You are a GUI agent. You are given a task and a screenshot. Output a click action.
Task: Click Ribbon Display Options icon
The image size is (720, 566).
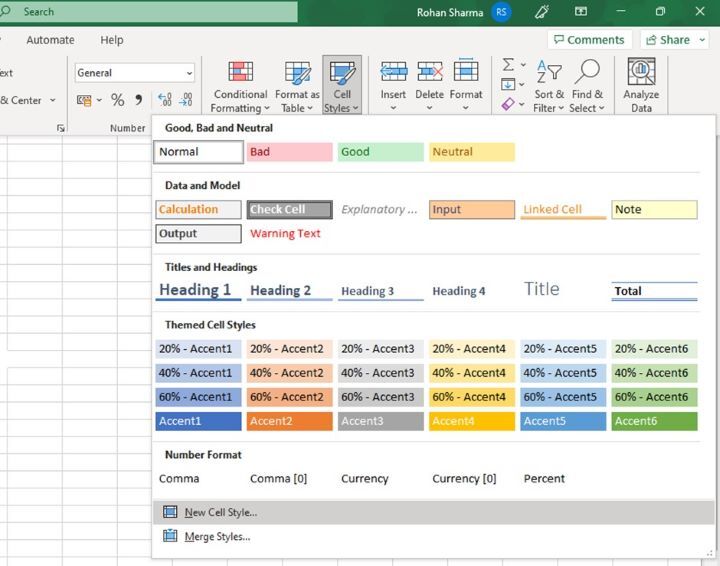click(x=581, y=11)
